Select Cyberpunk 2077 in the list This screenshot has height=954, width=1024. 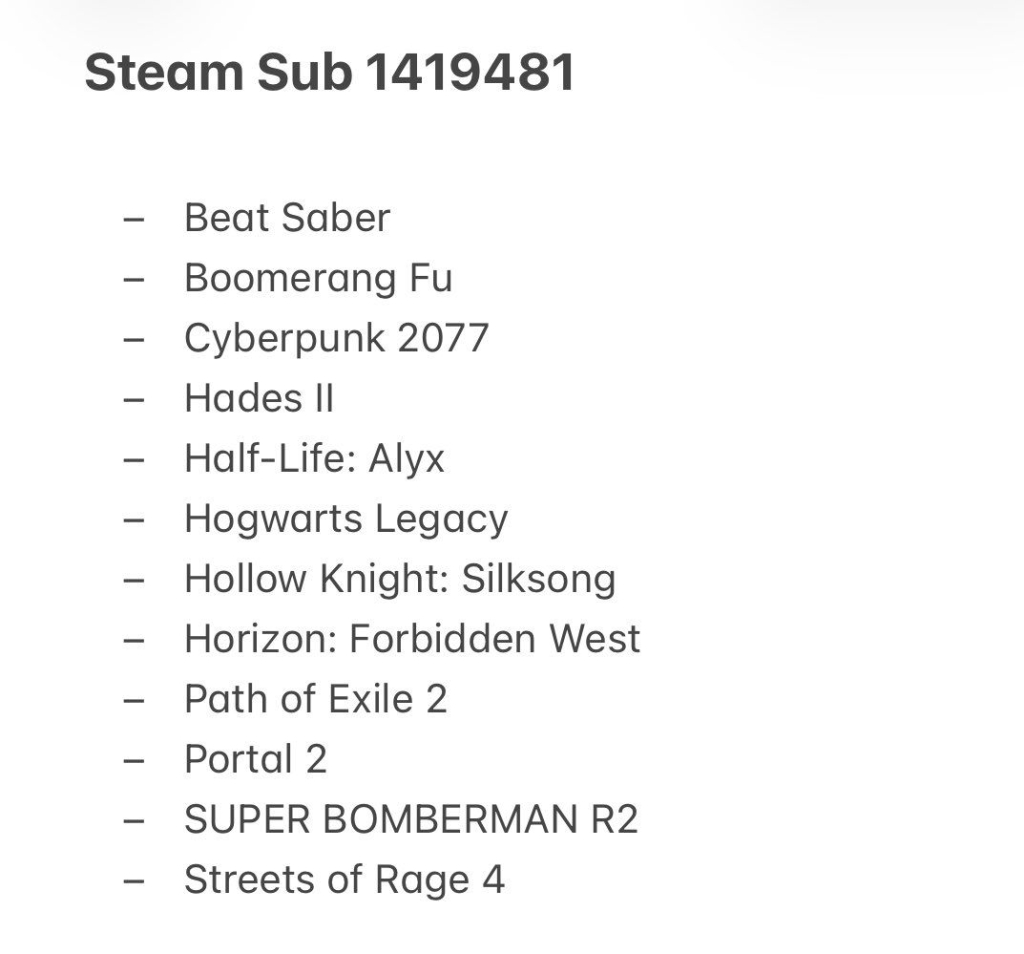coord(336,338)
